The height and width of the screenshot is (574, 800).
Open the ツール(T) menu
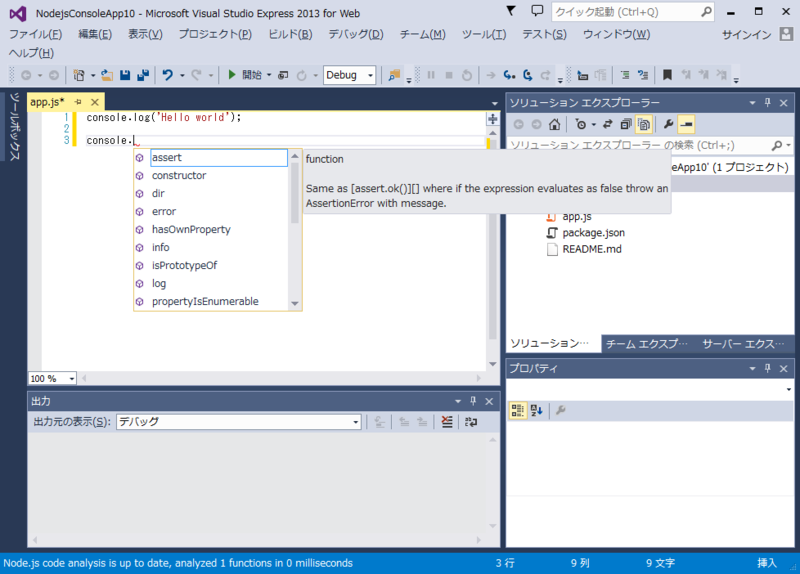click(x=484, y=34)
